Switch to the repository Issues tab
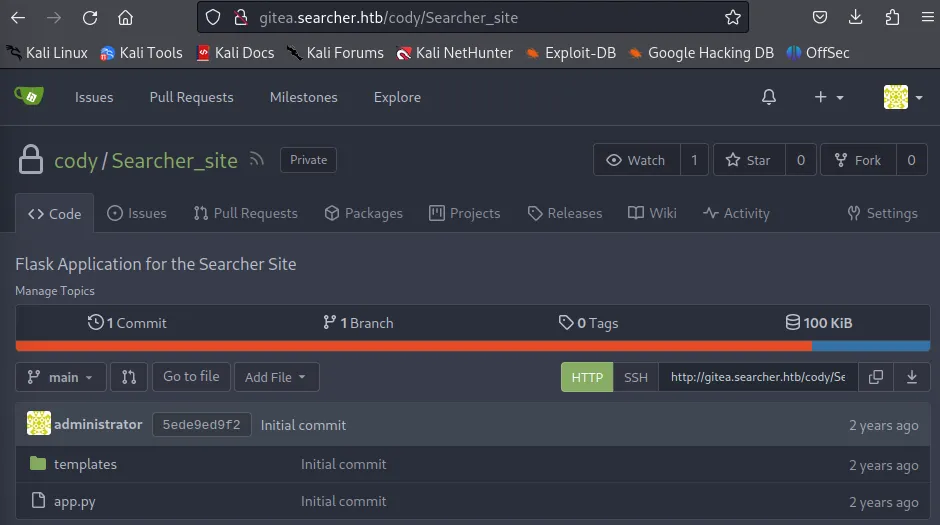The width and height of the screenshot is (940, 525). click(137, 213)
